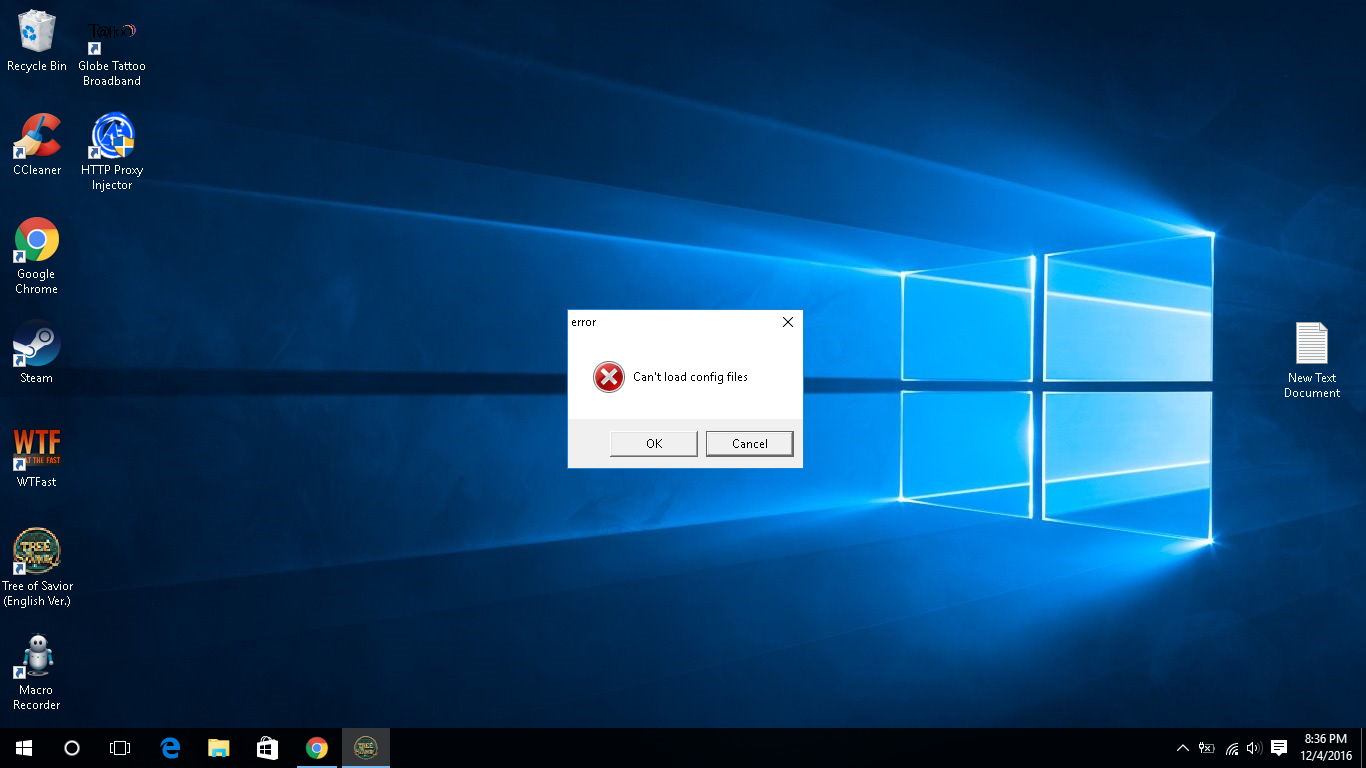The width and height of the screenshot is (1366, 768).
Task: Open Task View on the taskbar
Action: [120, 748]
